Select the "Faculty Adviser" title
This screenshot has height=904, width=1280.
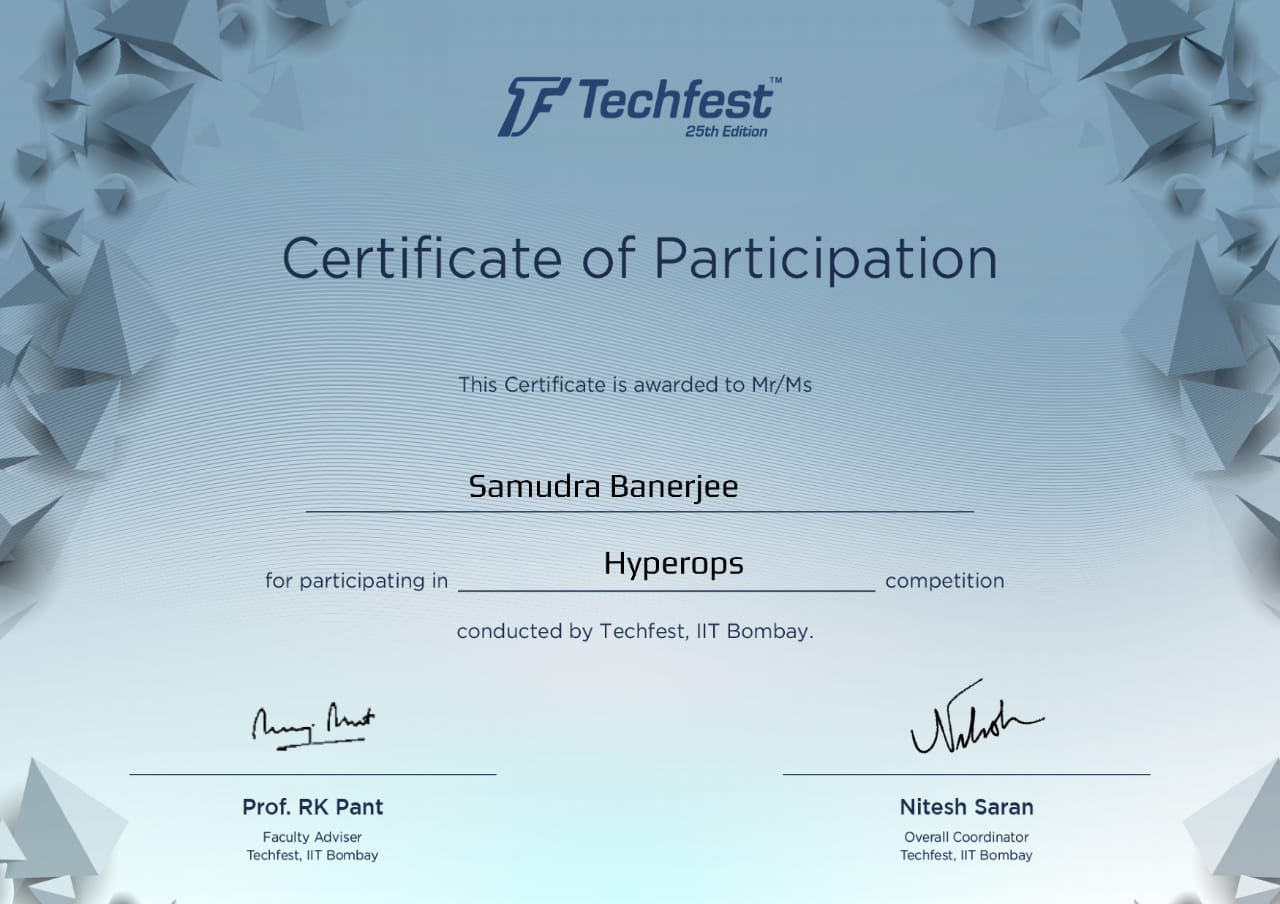(x=312, y=837)
